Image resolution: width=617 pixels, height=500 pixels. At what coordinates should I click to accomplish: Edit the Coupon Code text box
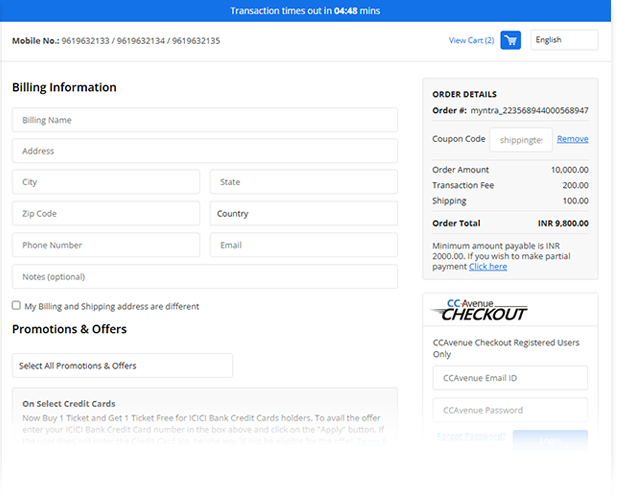520,140
